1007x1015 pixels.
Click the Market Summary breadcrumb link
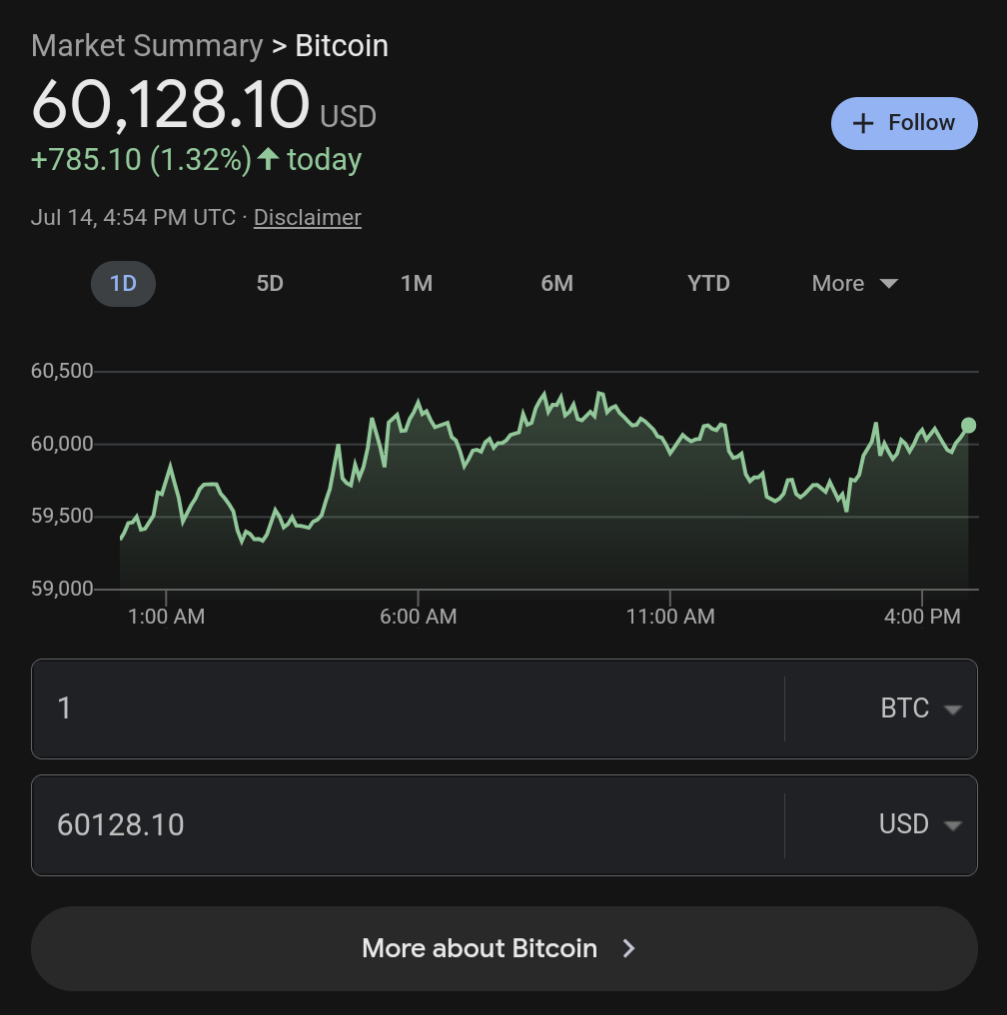click(x=146, y=46)
